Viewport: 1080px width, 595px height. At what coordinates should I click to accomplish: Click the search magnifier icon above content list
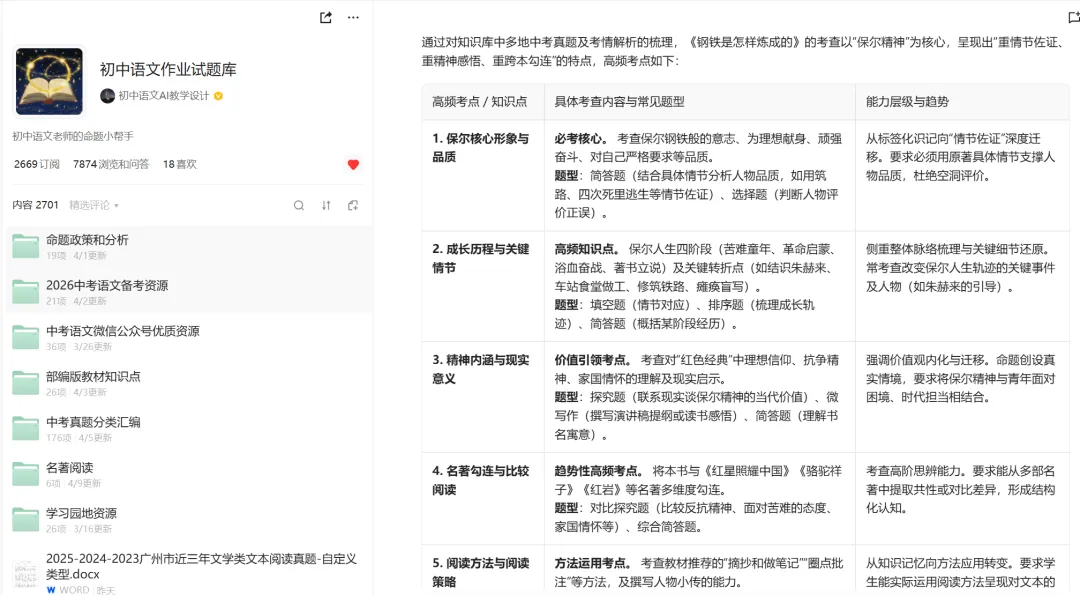[299, 204]
